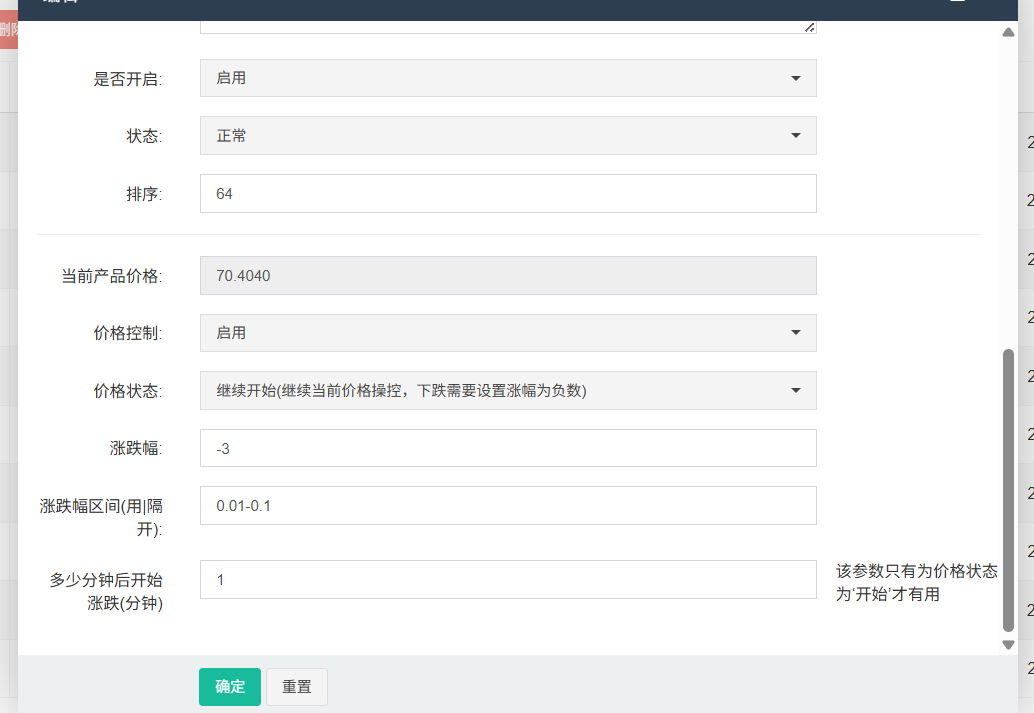Click the 价格控制 field label
The height and width of the screenshot is (713, 1034).
[126, 334]
